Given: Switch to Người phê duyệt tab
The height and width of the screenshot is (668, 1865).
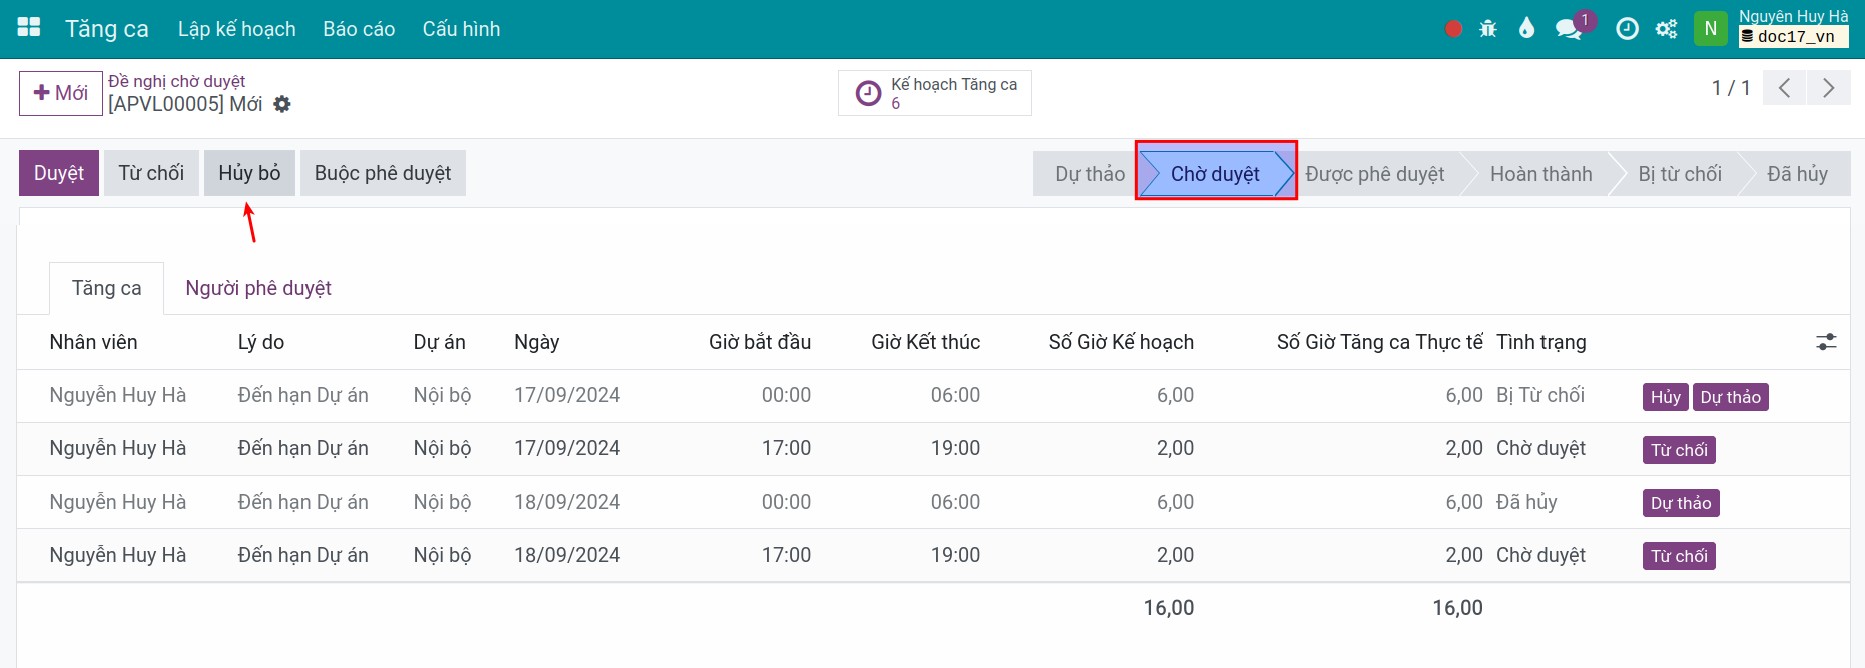Looking at the screenshot, I should click(x=258, y=288).
